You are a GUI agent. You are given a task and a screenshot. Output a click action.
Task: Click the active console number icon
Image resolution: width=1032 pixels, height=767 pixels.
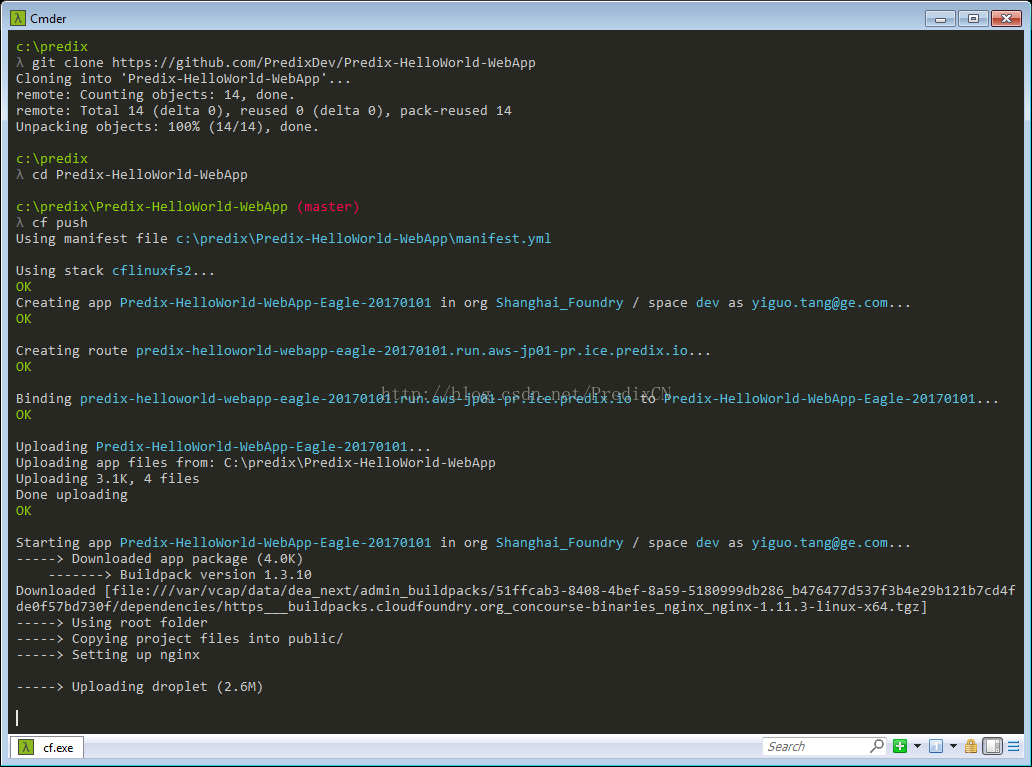coord(935,746)
